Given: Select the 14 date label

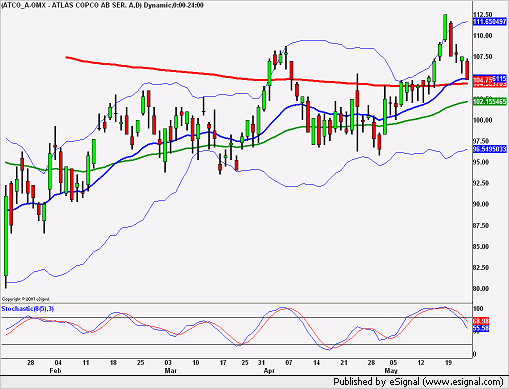Looking at the screenshot, I should coord(316,363).
